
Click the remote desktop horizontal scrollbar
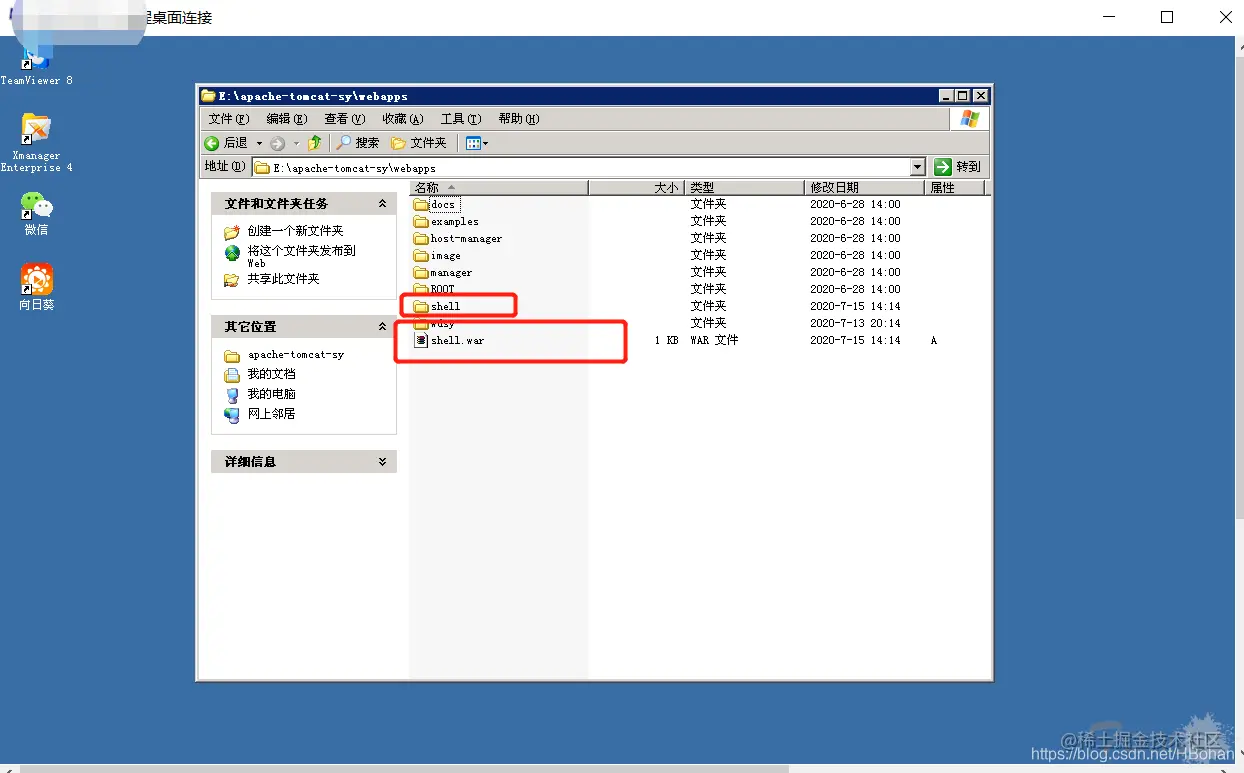point(404,769)
